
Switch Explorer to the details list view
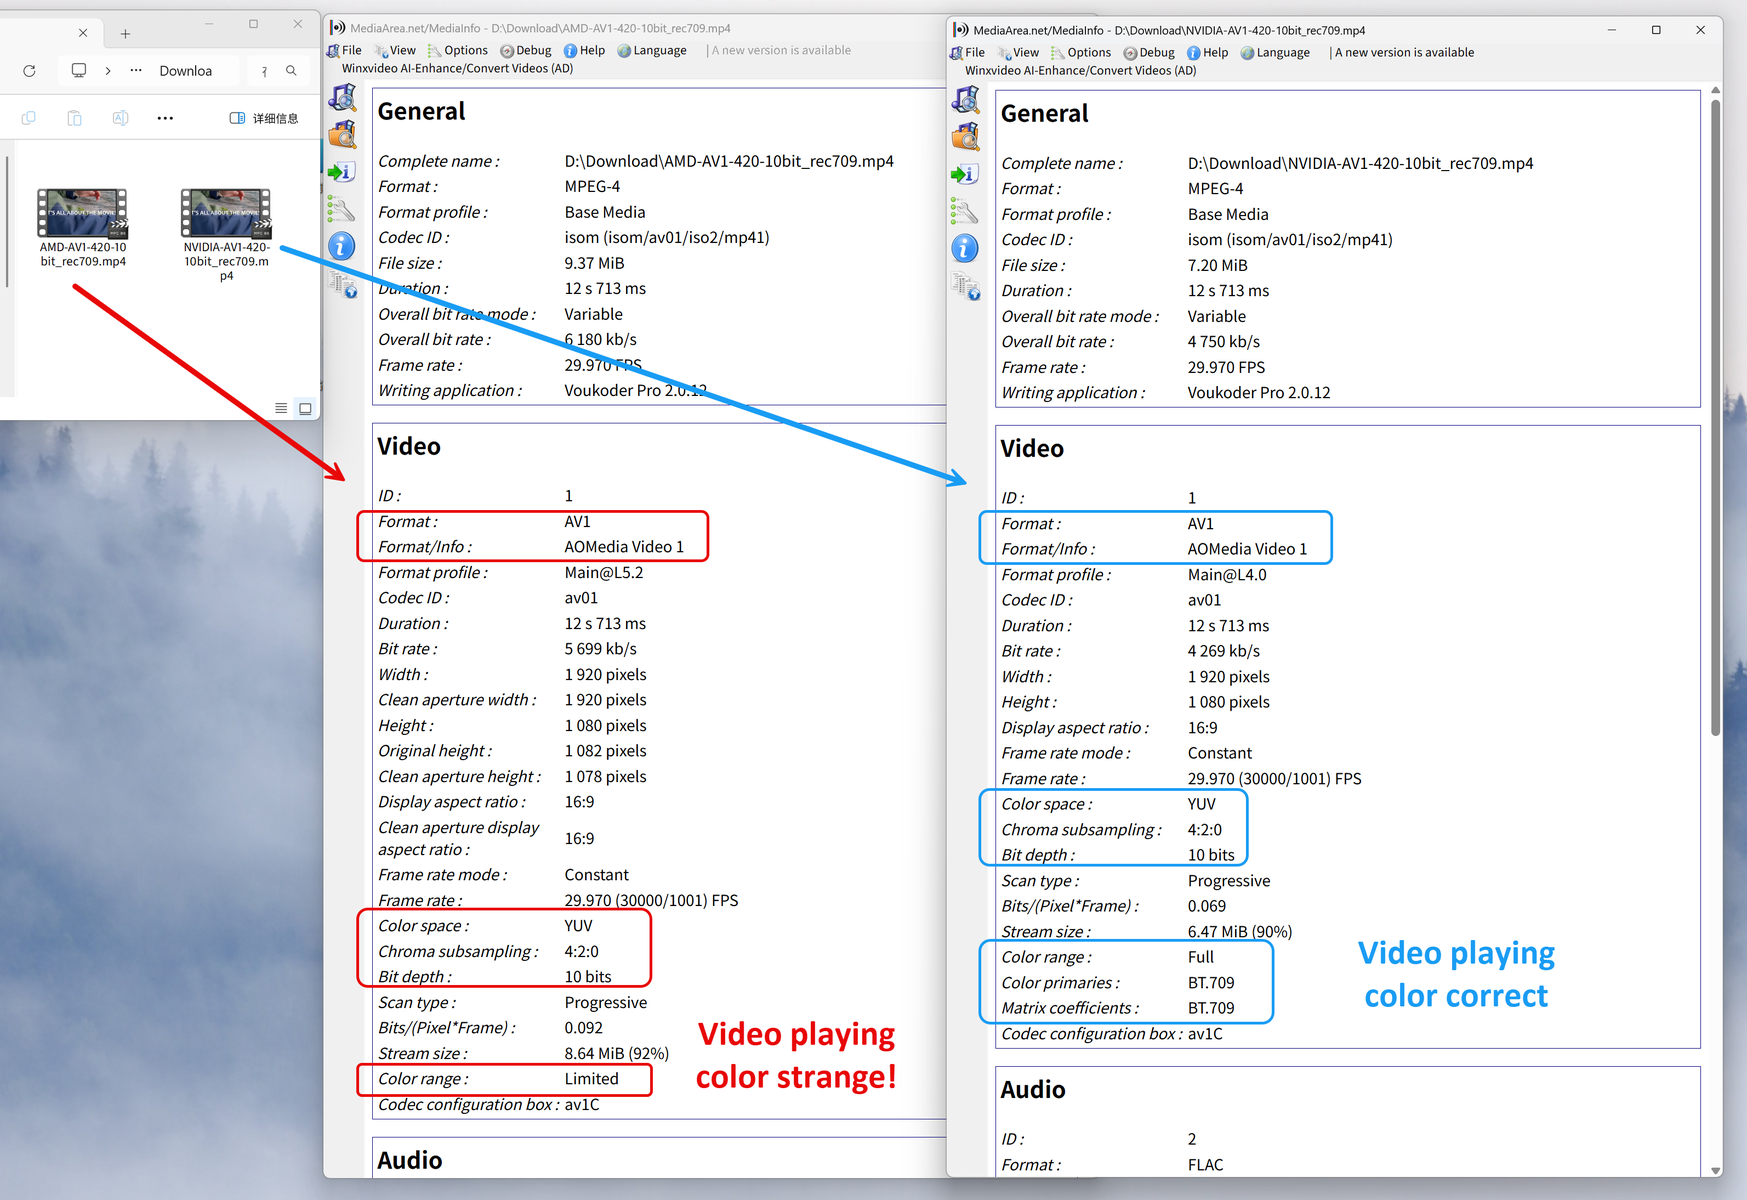point(281,408)
